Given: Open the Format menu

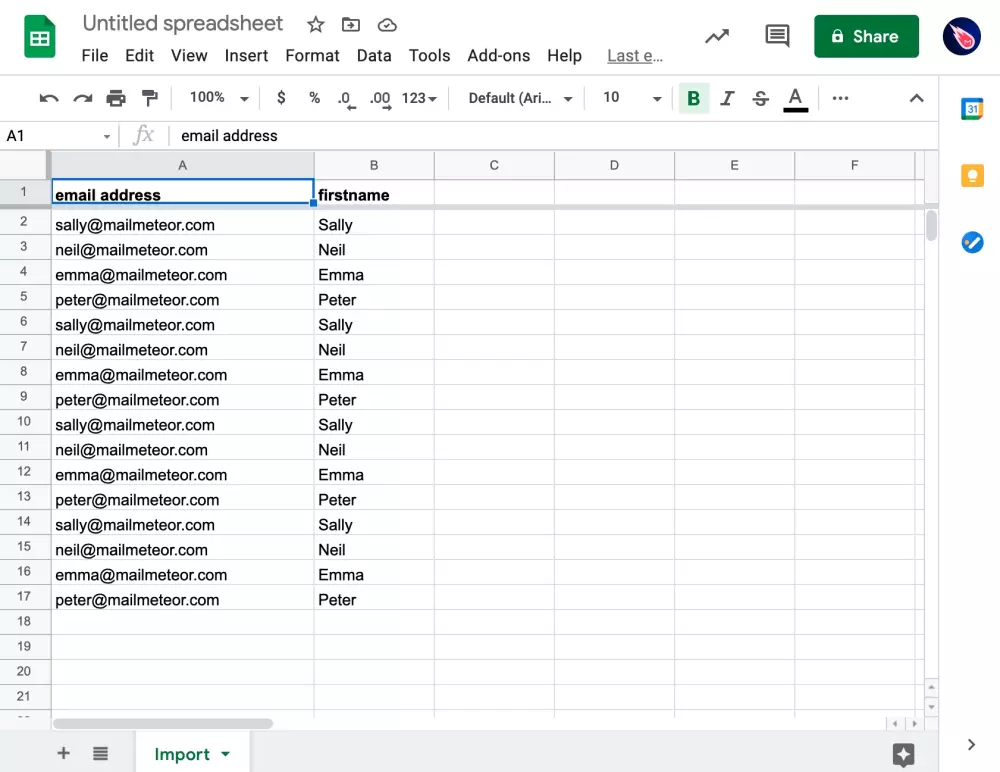Looking at the screenshot, I should coord(312,56).
